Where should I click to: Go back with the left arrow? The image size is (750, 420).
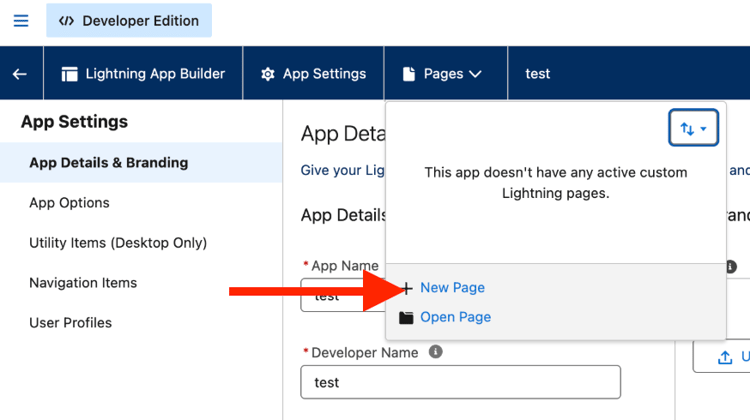20,74
